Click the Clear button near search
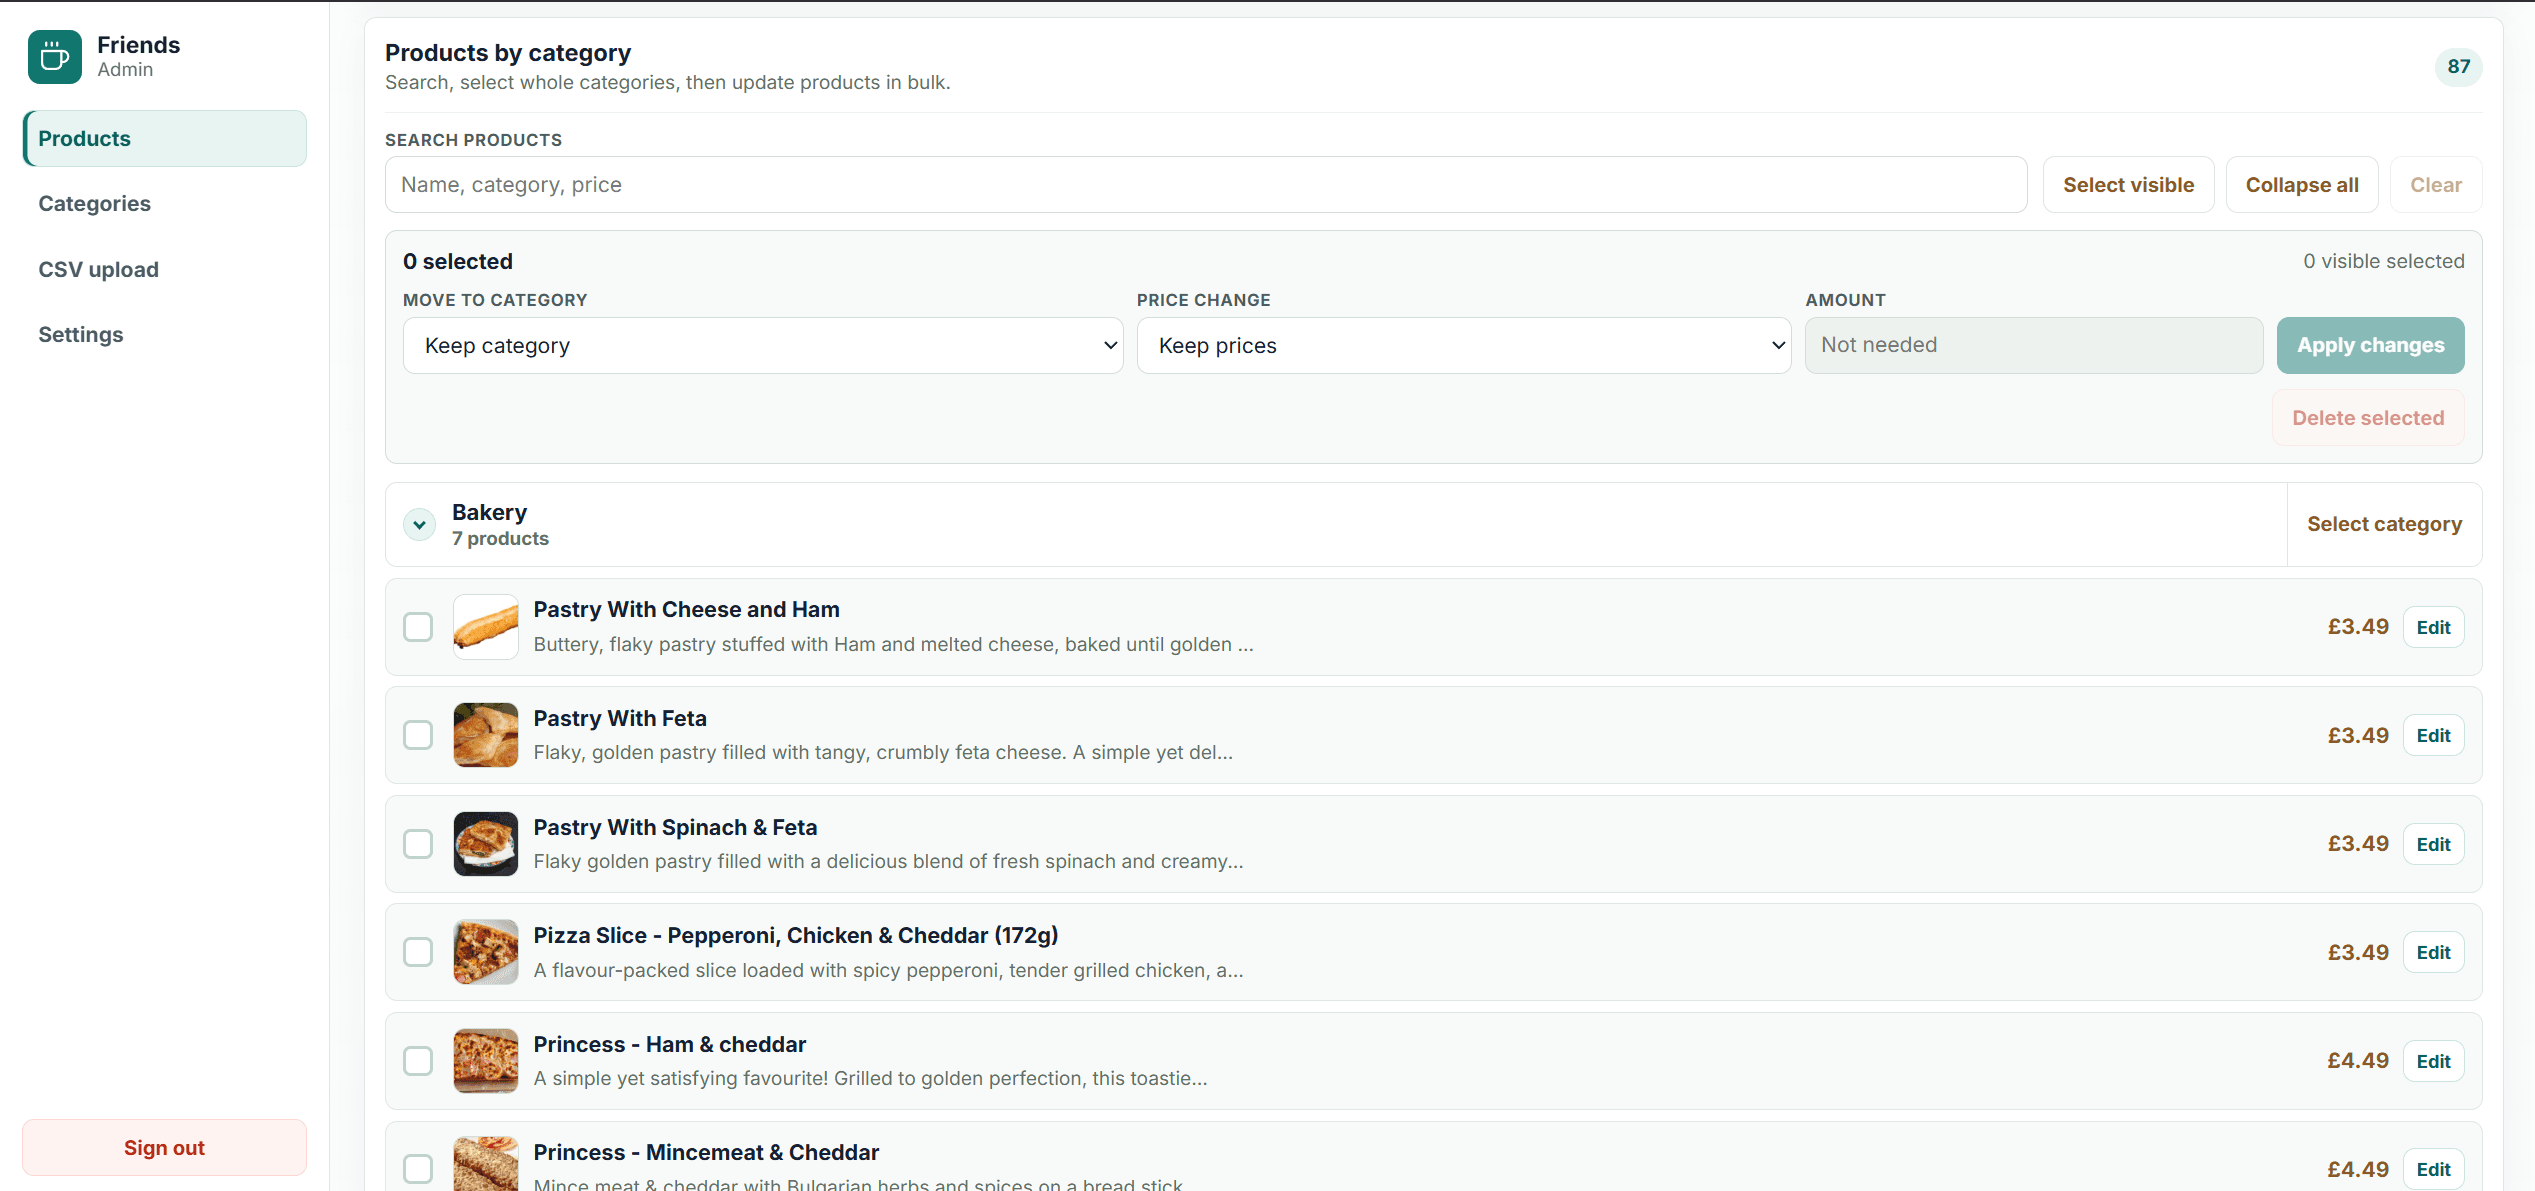 coord(2436,185)
